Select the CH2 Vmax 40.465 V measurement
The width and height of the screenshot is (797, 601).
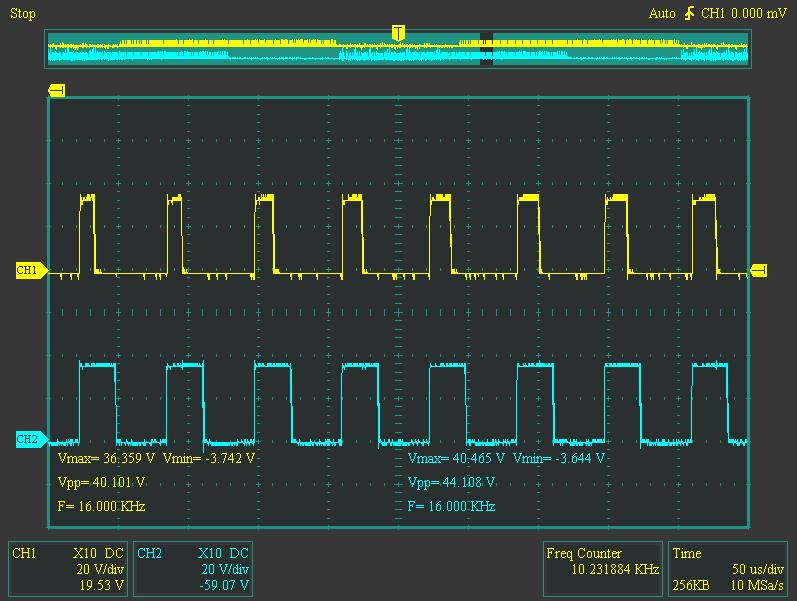point(457,458)
